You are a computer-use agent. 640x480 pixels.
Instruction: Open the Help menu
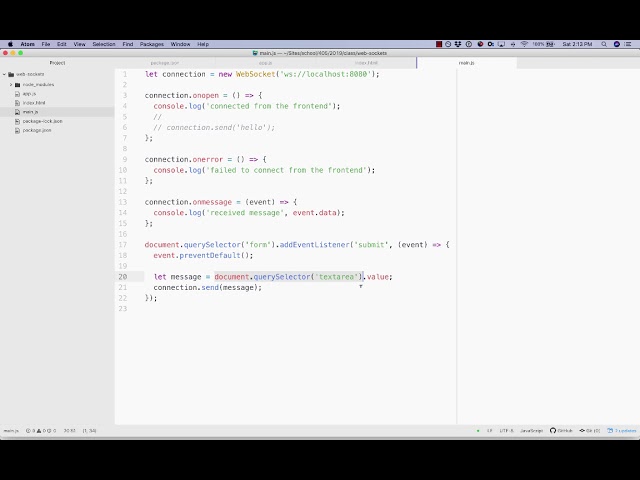tap(203, 44)
